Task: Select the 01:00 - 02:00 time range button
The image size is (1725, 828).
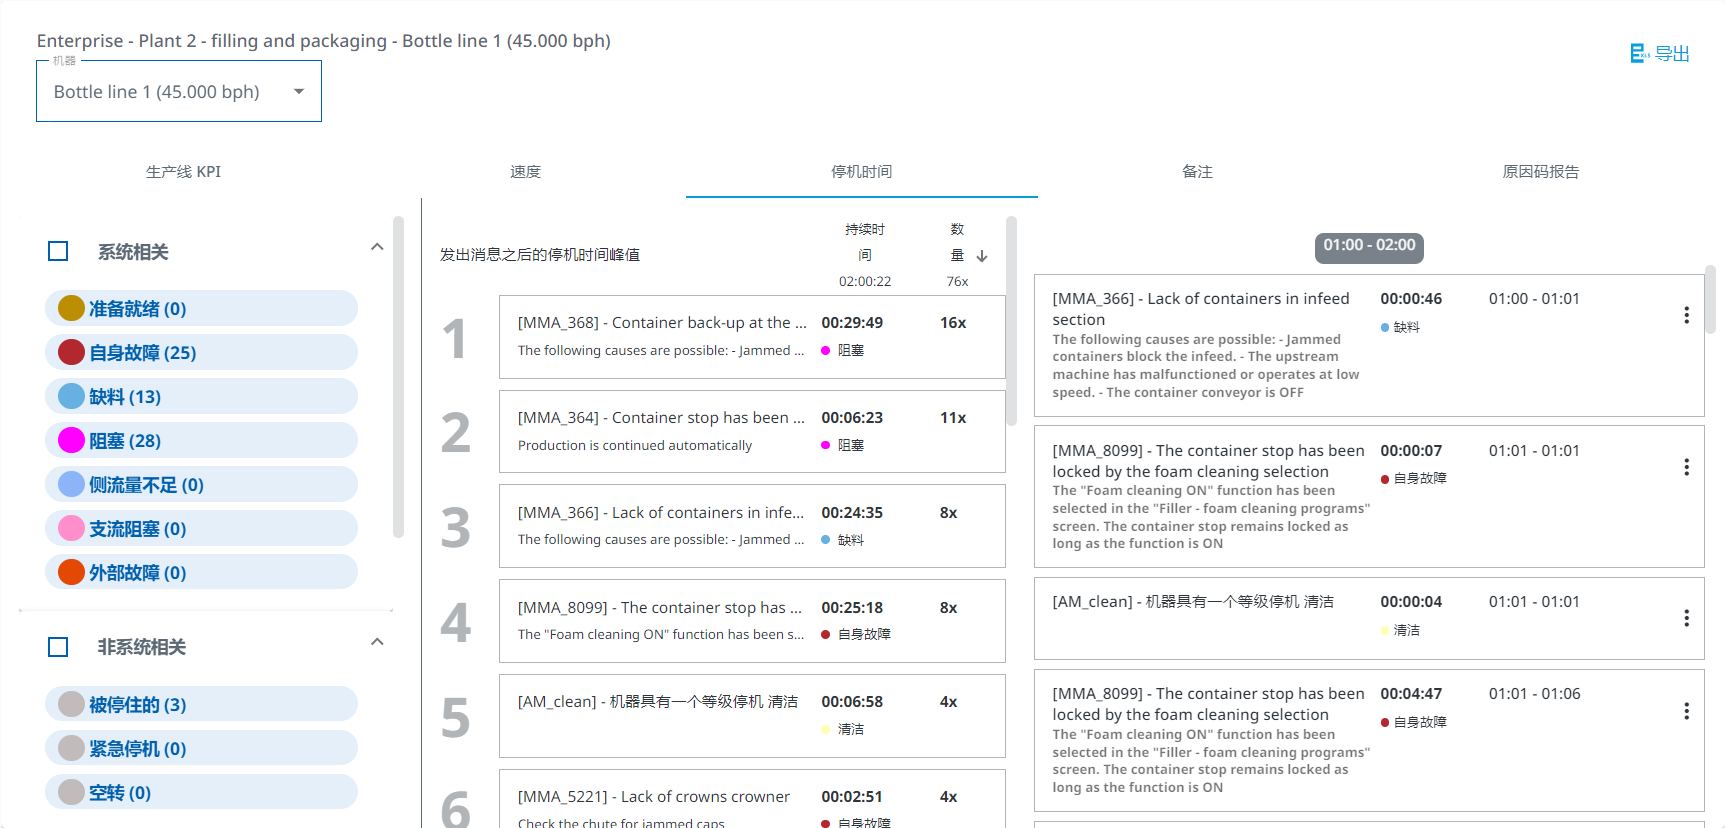Action: 1369,246
